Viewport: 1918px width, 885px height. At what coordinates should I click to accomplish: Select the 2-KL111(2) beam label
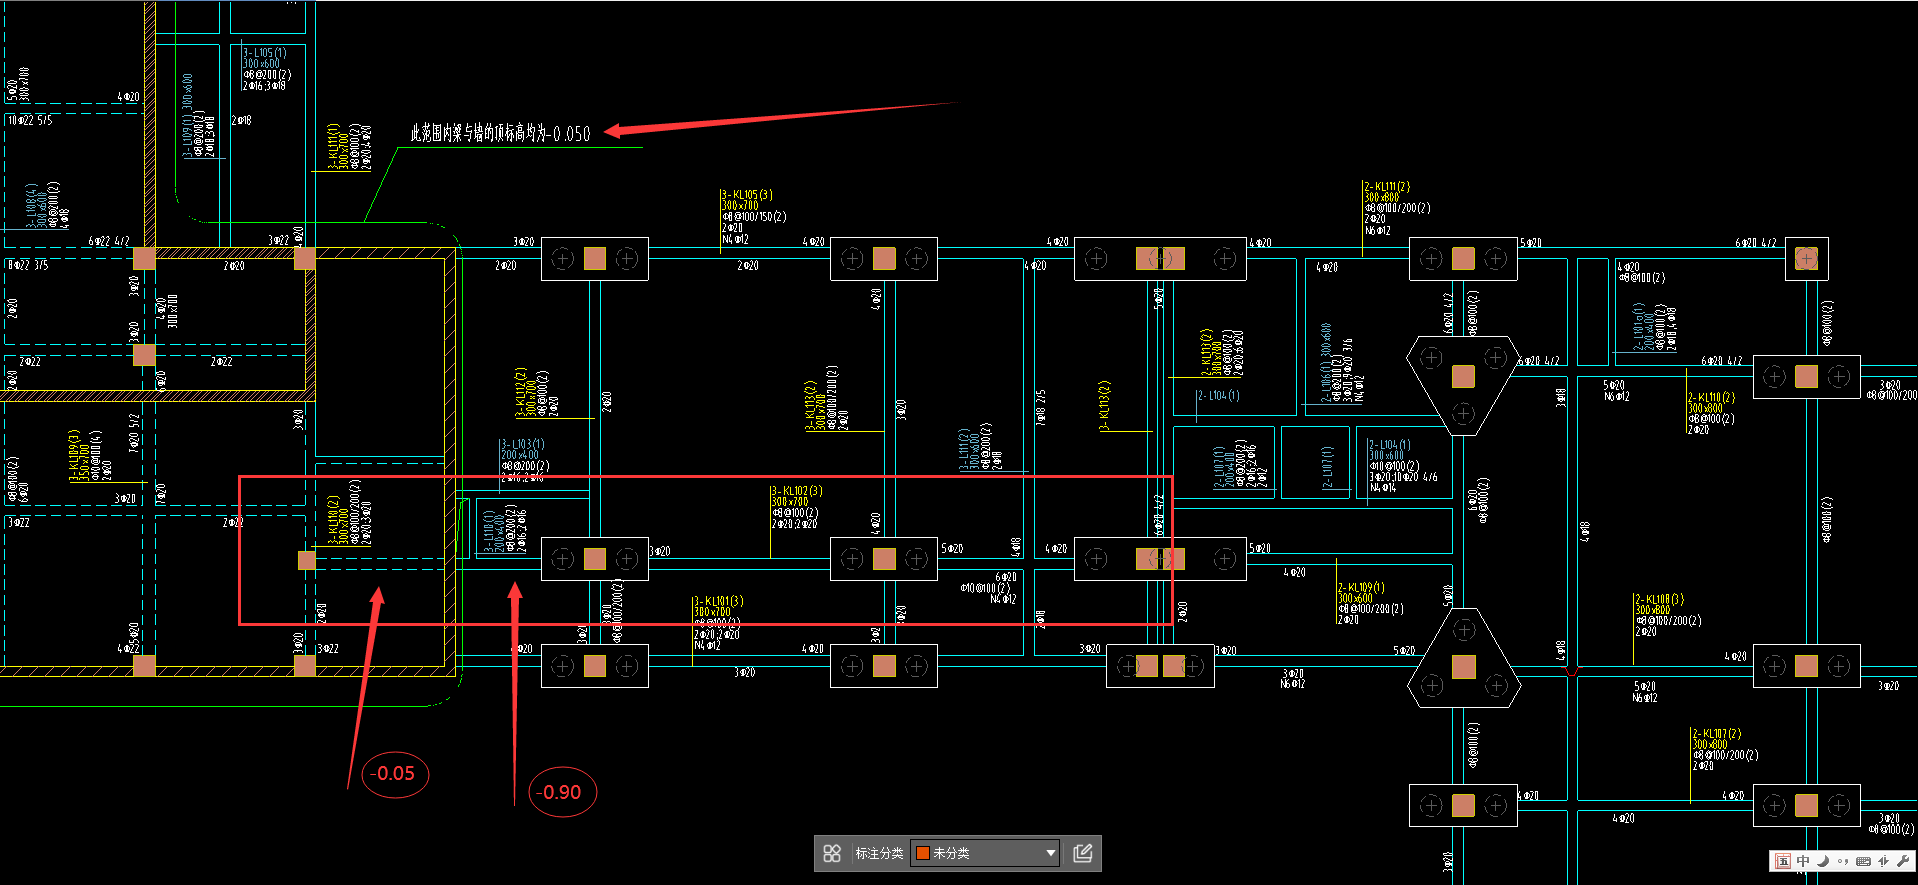[1388, 187]
